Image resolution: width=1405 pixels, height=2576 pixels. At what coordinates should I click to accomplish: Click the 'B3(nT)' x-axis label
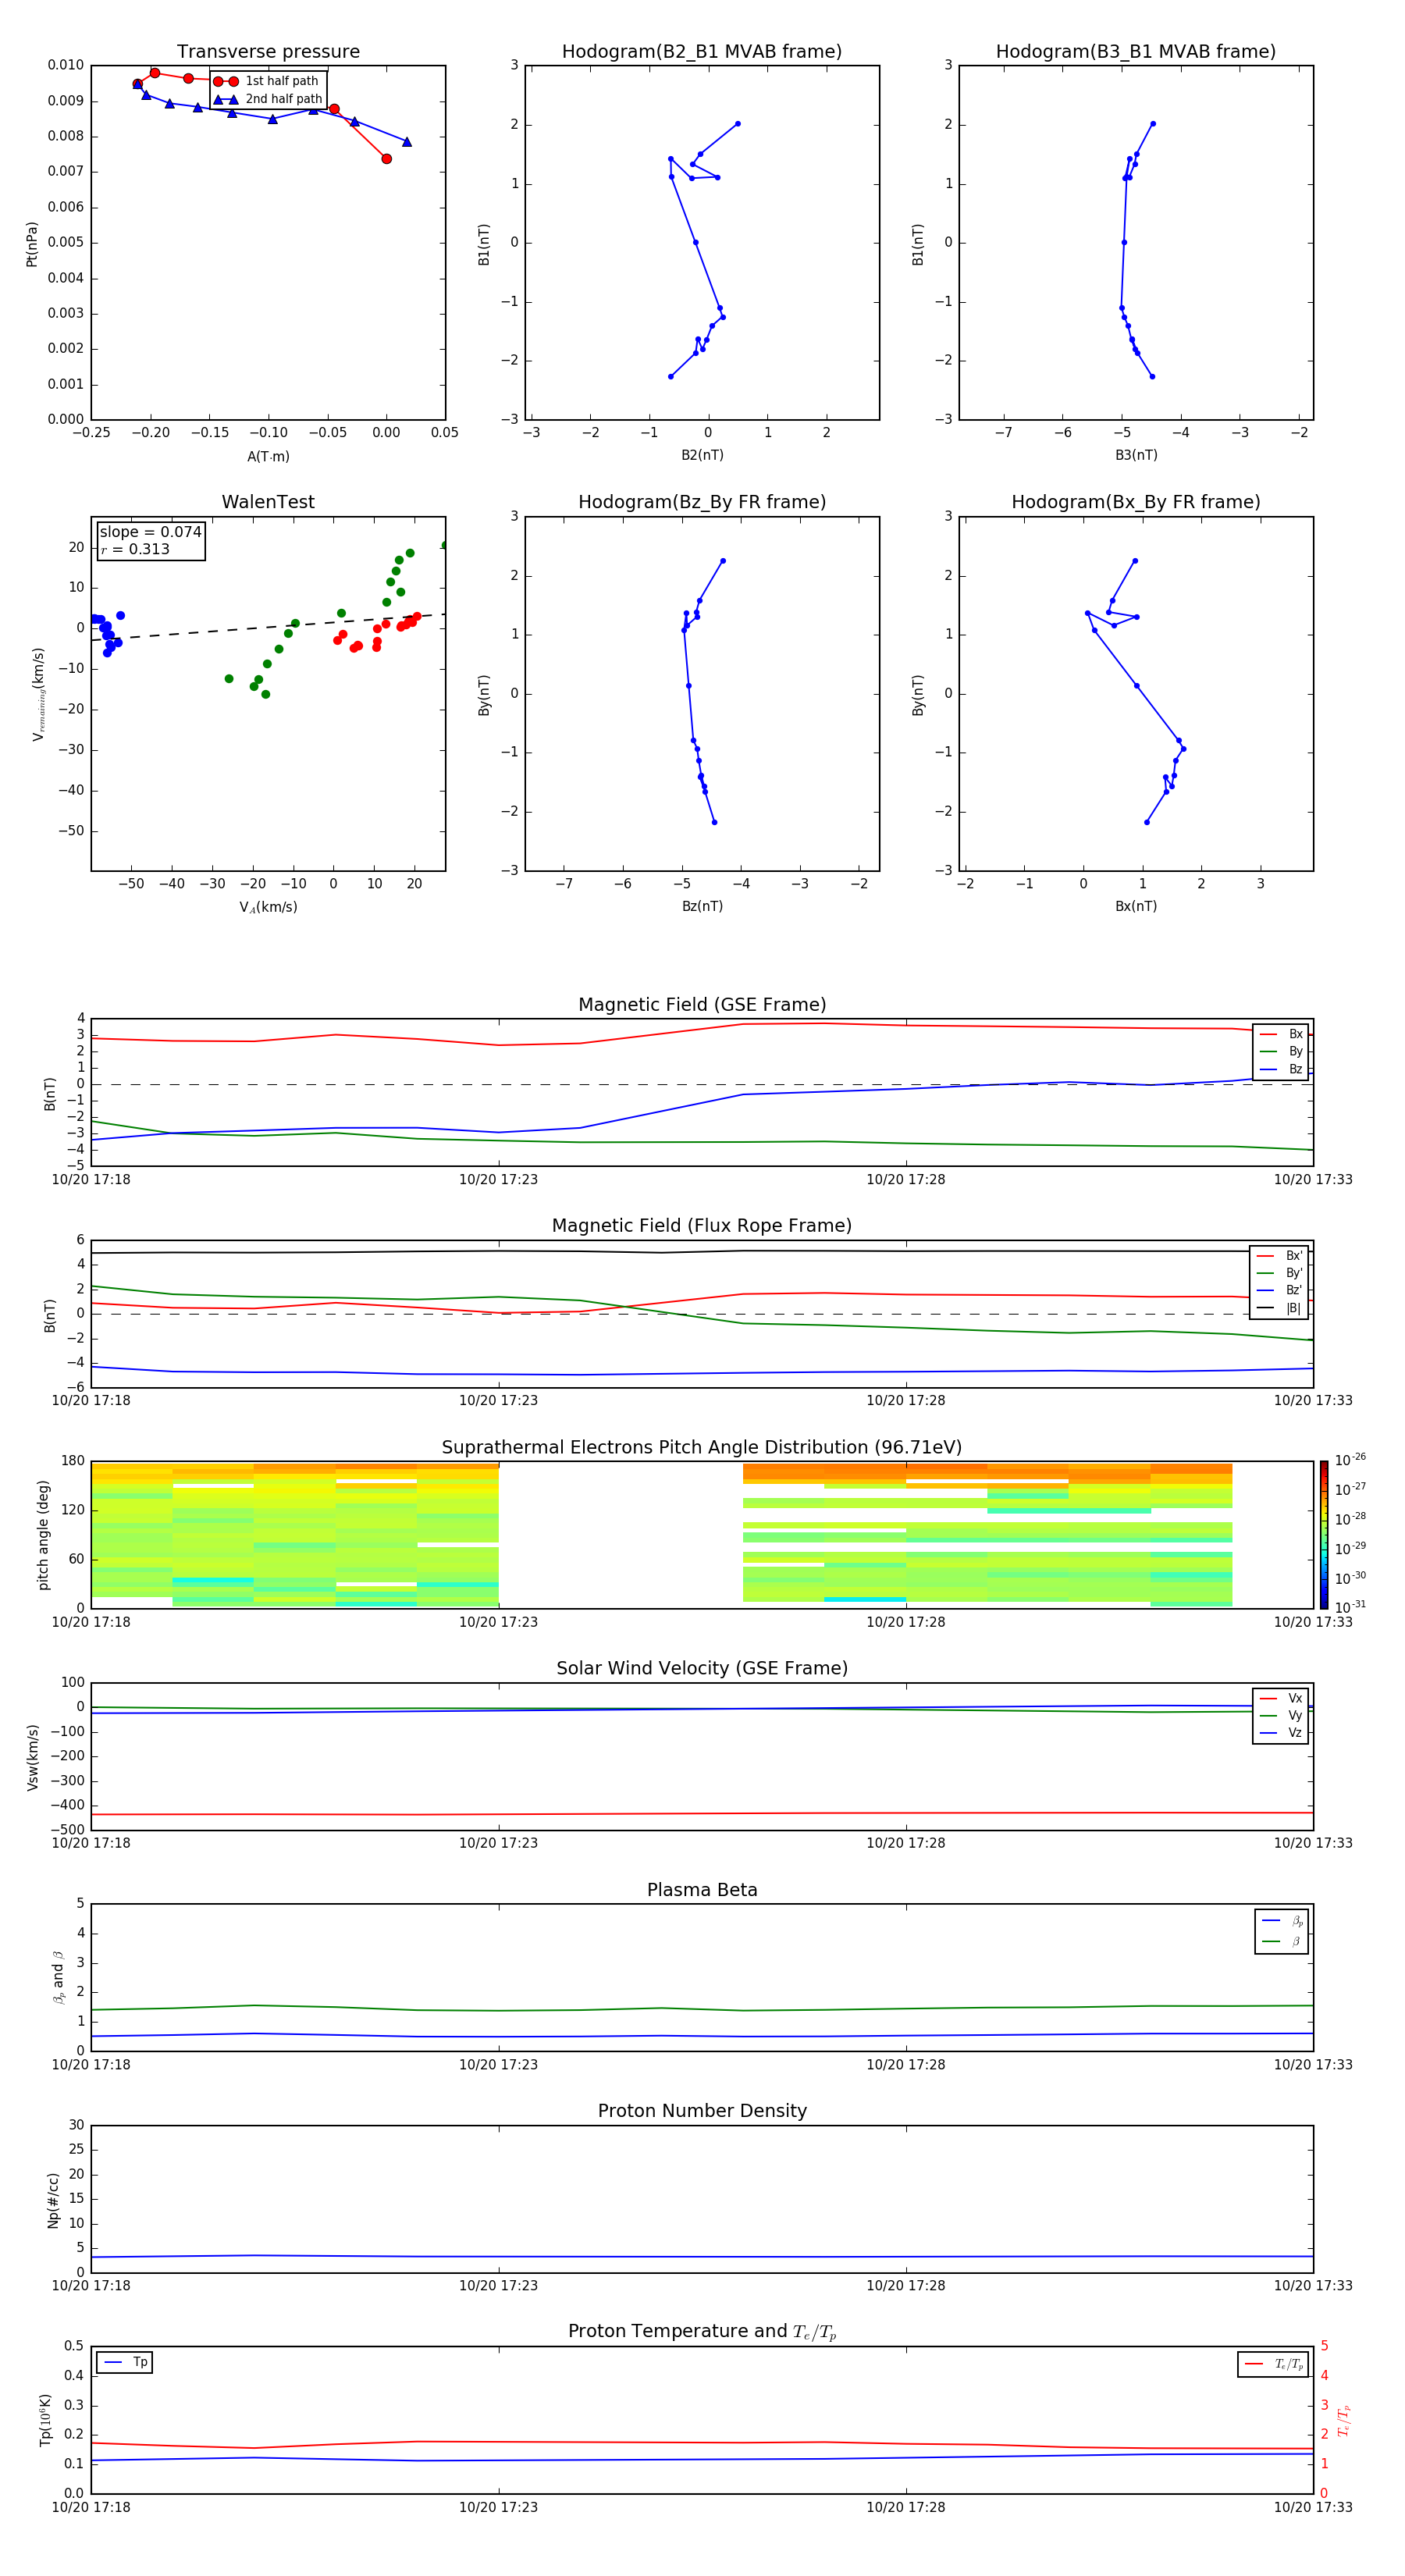click(1136, 455)
